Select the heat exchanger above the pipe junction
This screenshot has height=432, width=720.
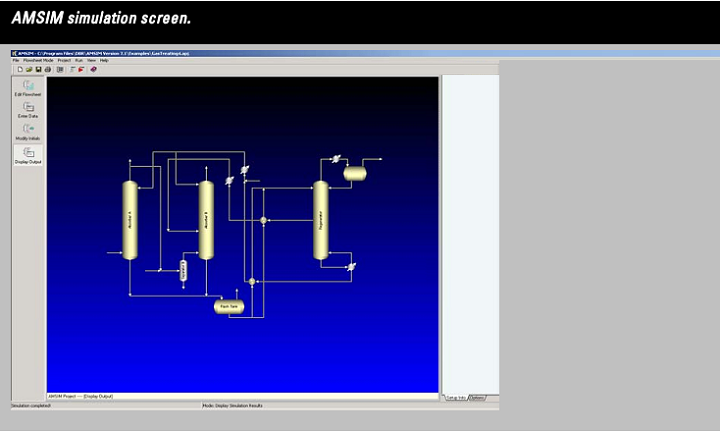click(245, 169)
